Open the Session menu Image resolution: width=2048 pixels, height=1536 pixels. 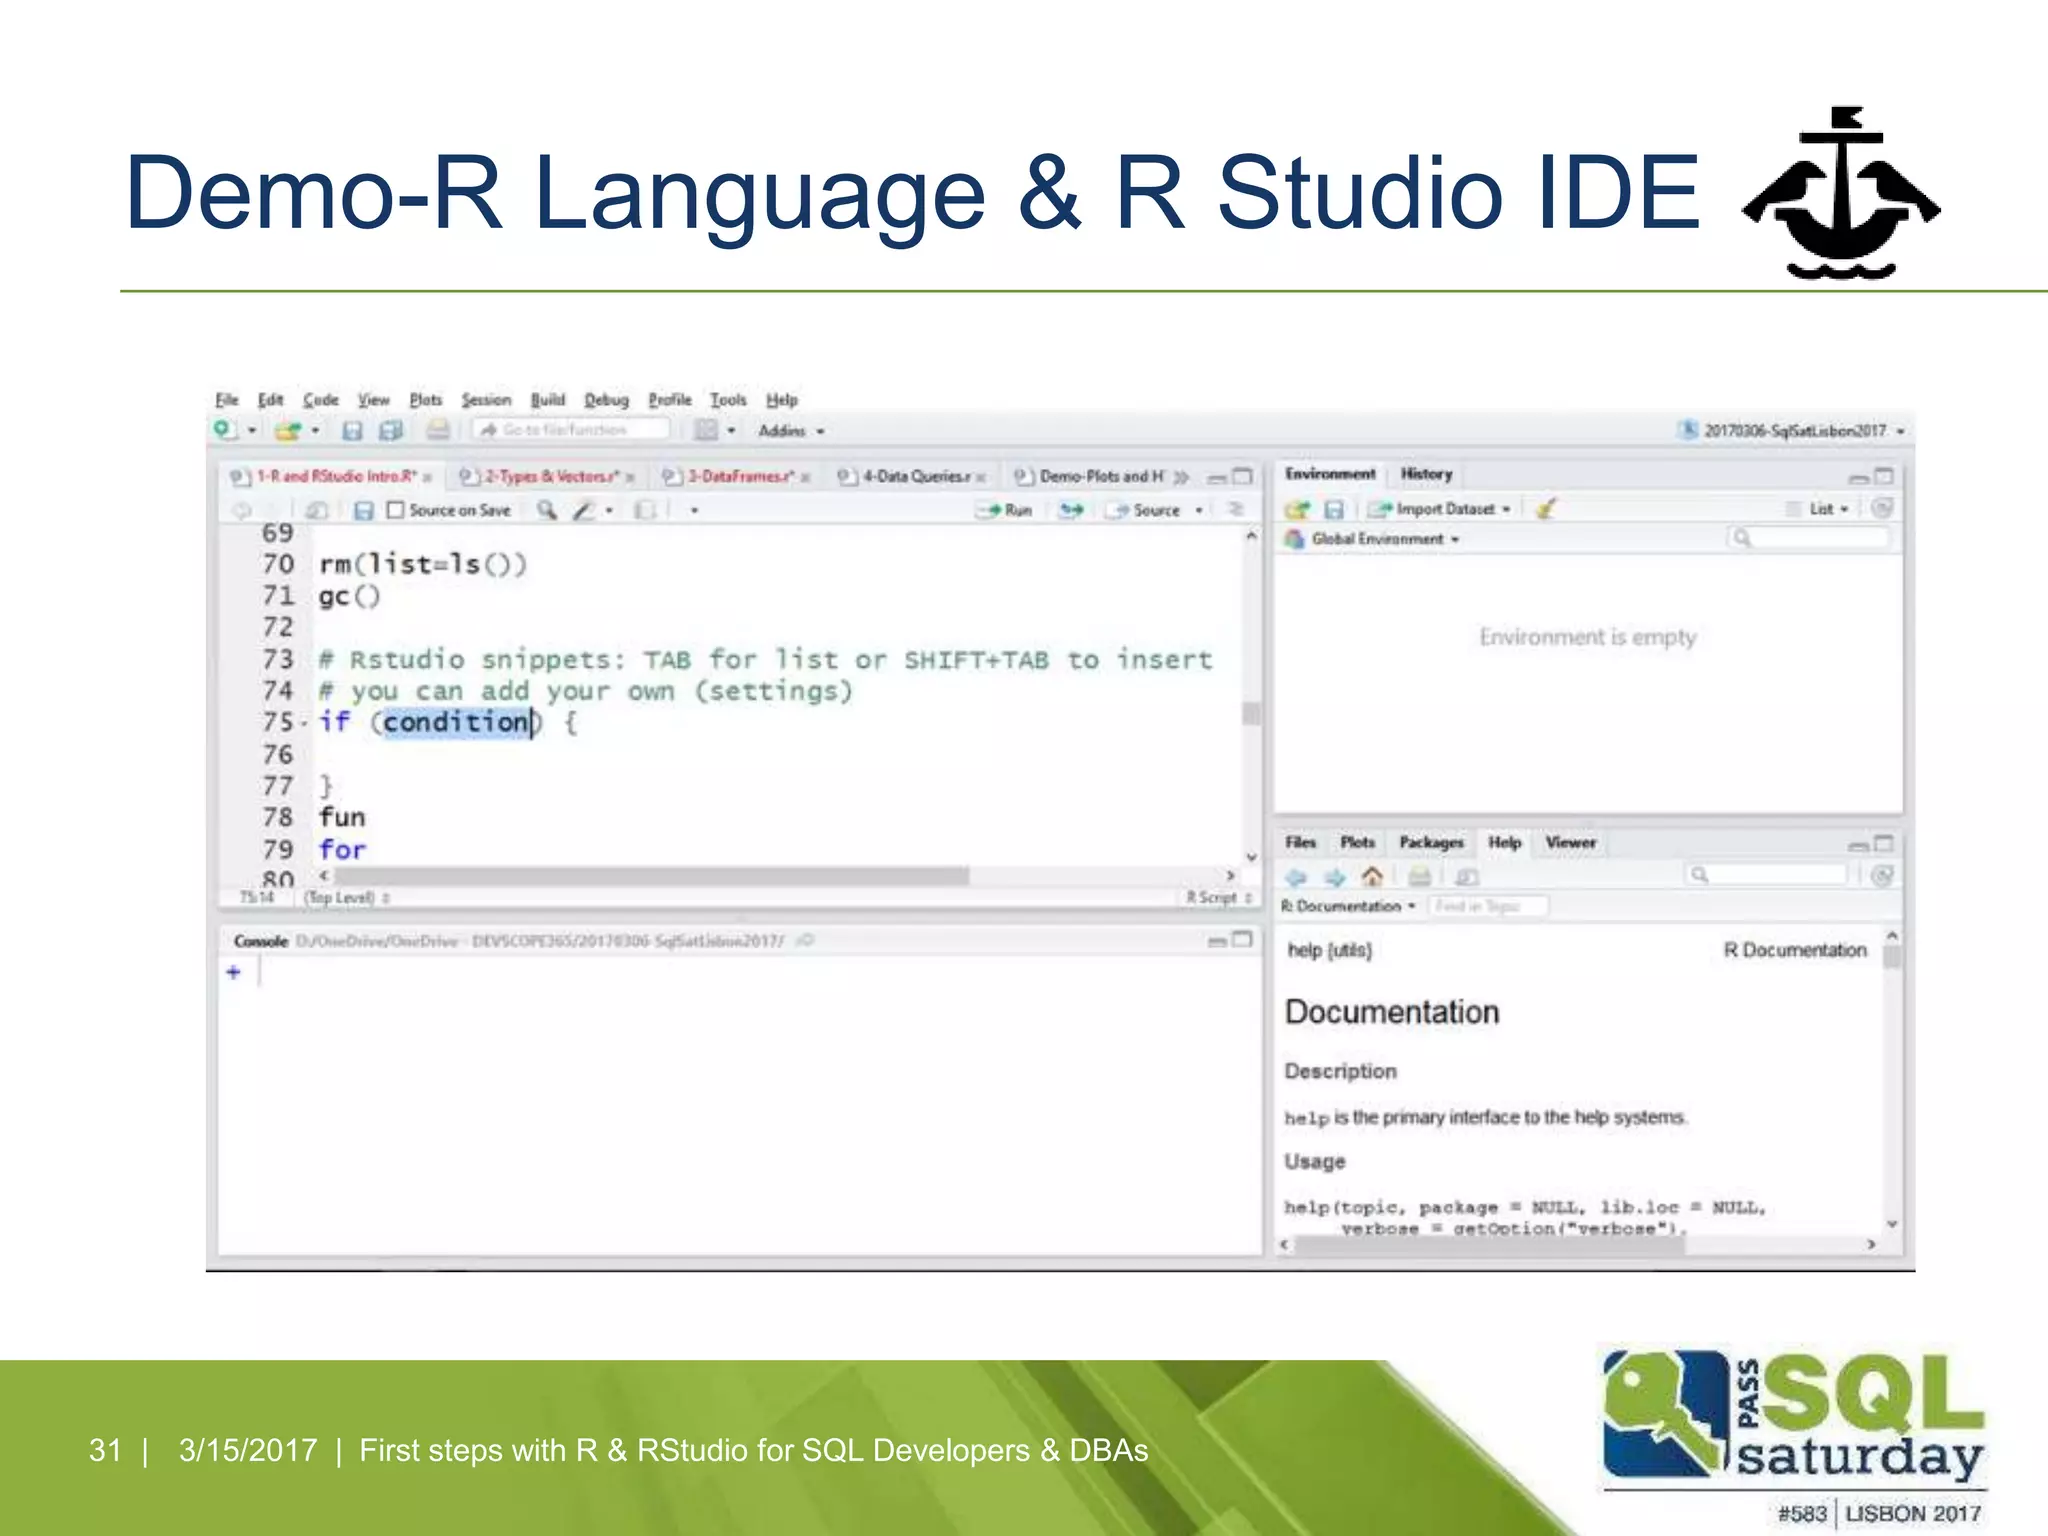tap(486, 399)
